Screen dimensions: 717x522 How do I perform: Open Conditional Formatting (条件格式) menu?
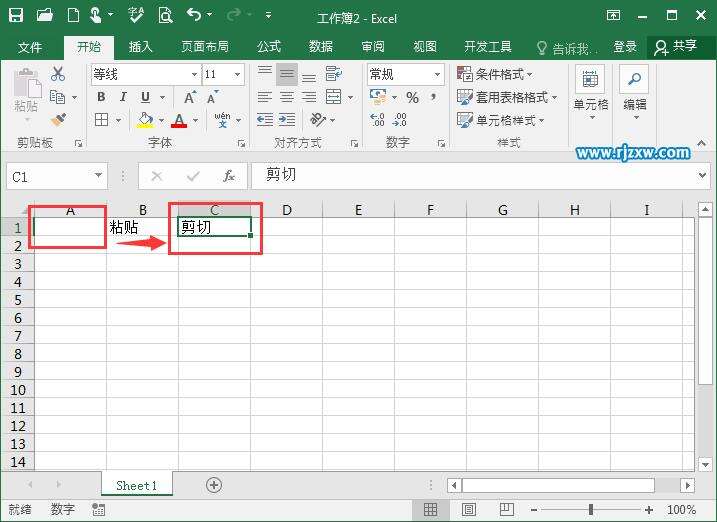coord(495,74)
